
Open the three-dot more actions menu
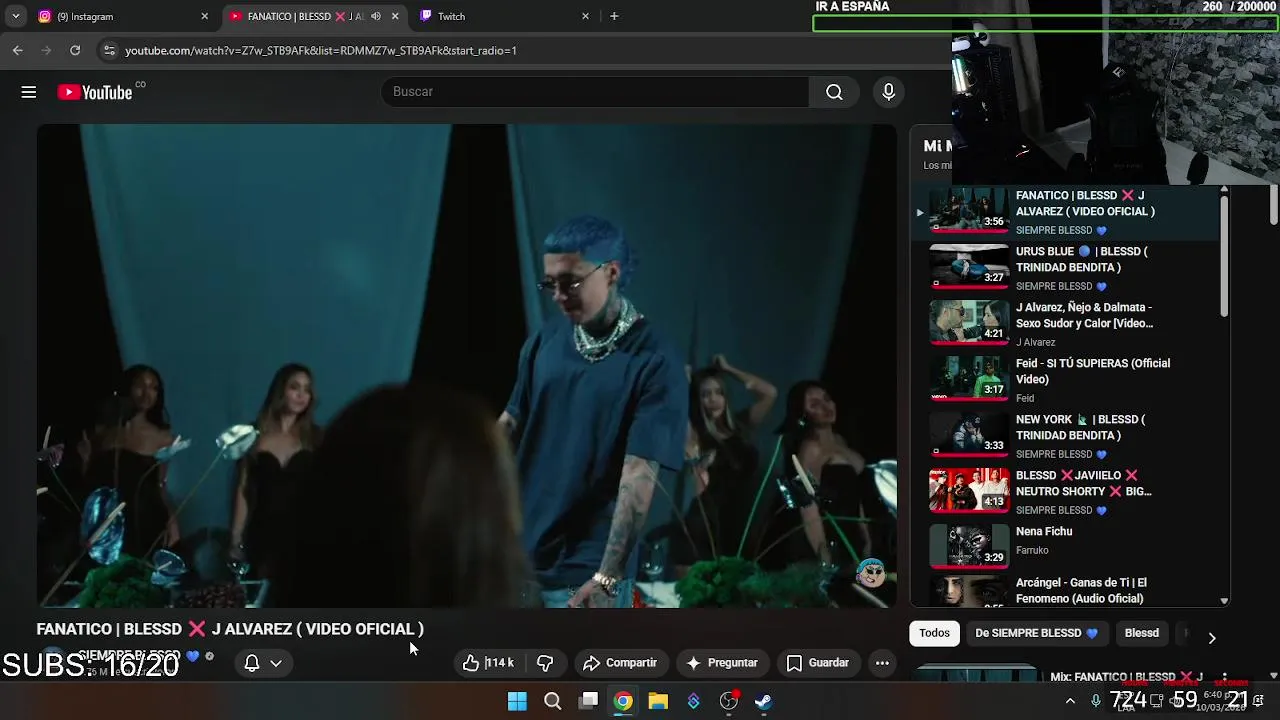pyautogui.click(x=882, y=663)
